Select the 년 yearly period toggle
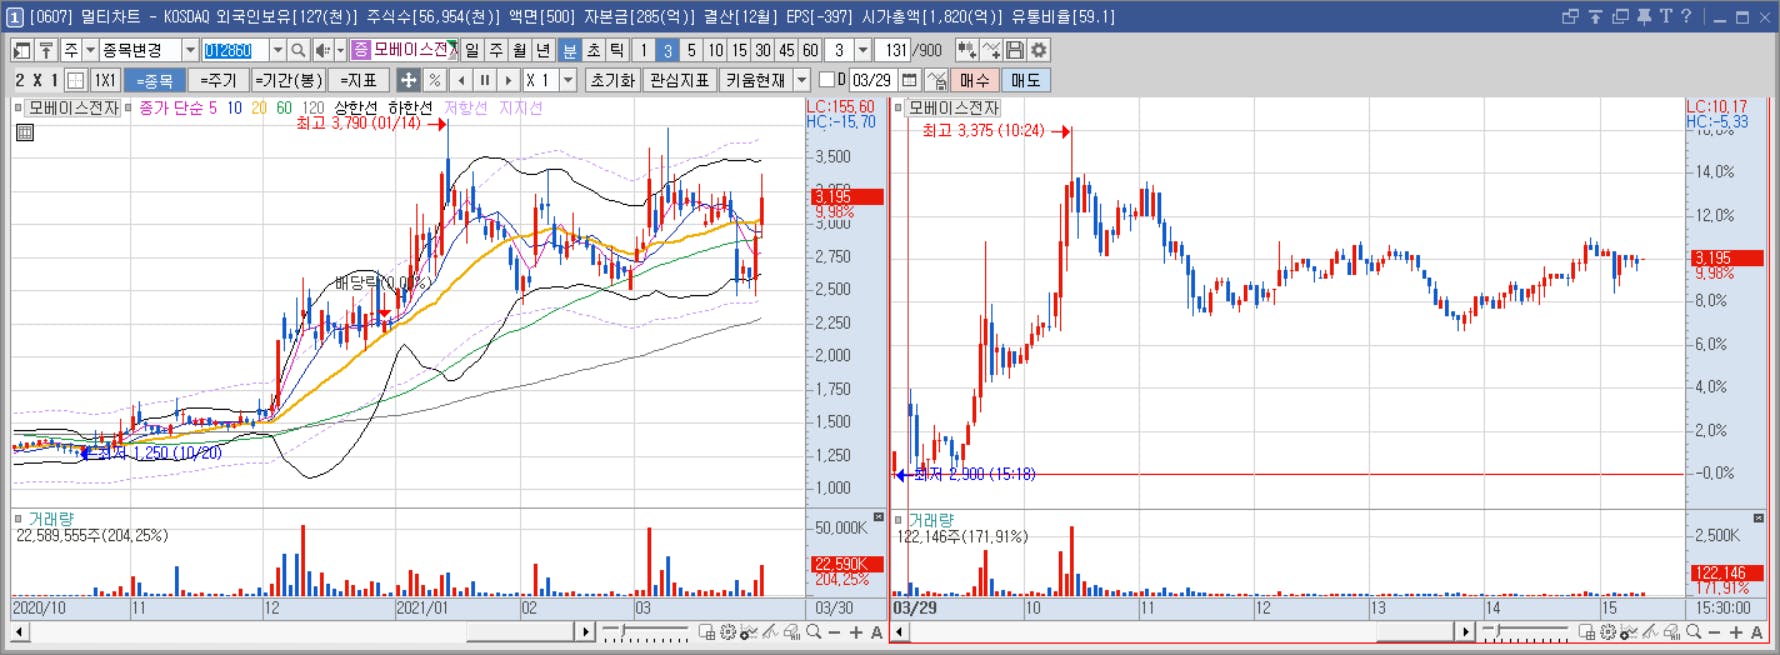The height and width of the screenshot is (655, 1780). click(543, 50)
